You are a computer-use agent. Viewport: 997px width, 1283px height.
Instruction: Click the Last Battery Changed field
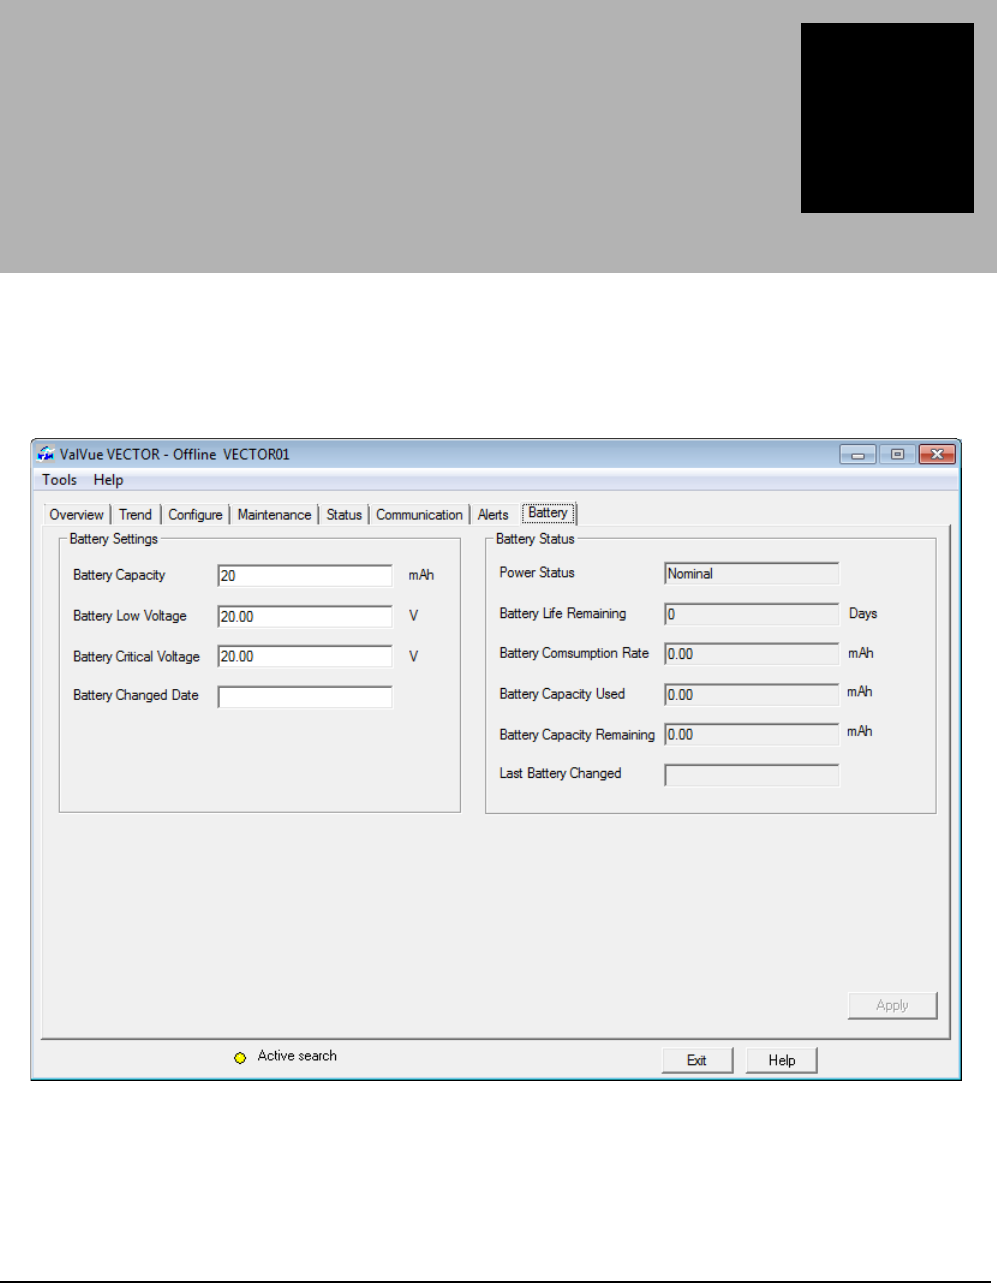pyautogui.click(x=752, y=775)
